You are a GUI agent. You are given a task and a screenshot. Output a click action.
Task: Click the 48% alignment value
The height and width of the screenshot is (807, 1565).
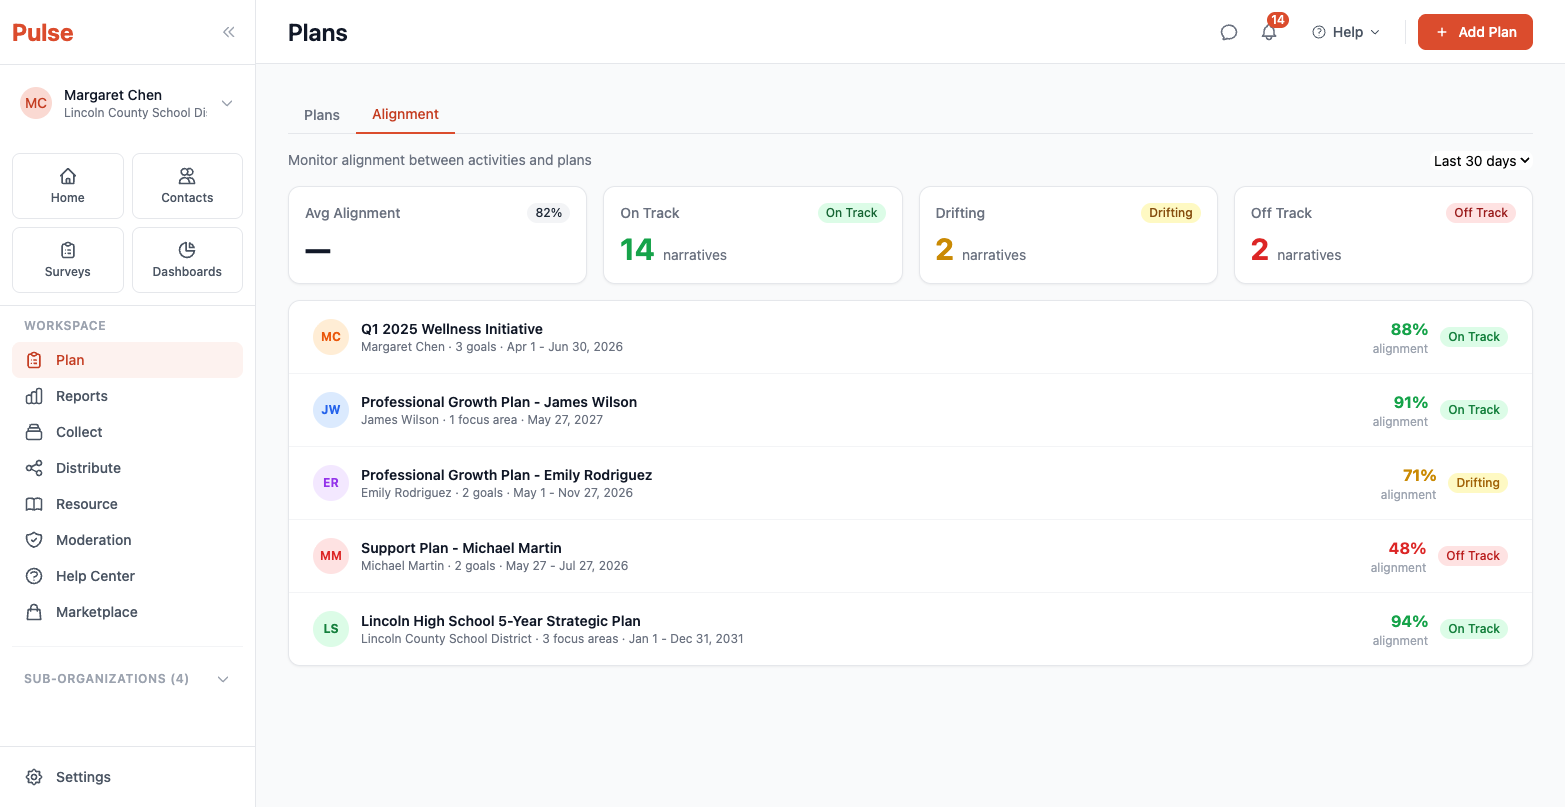coord(1407,549)
